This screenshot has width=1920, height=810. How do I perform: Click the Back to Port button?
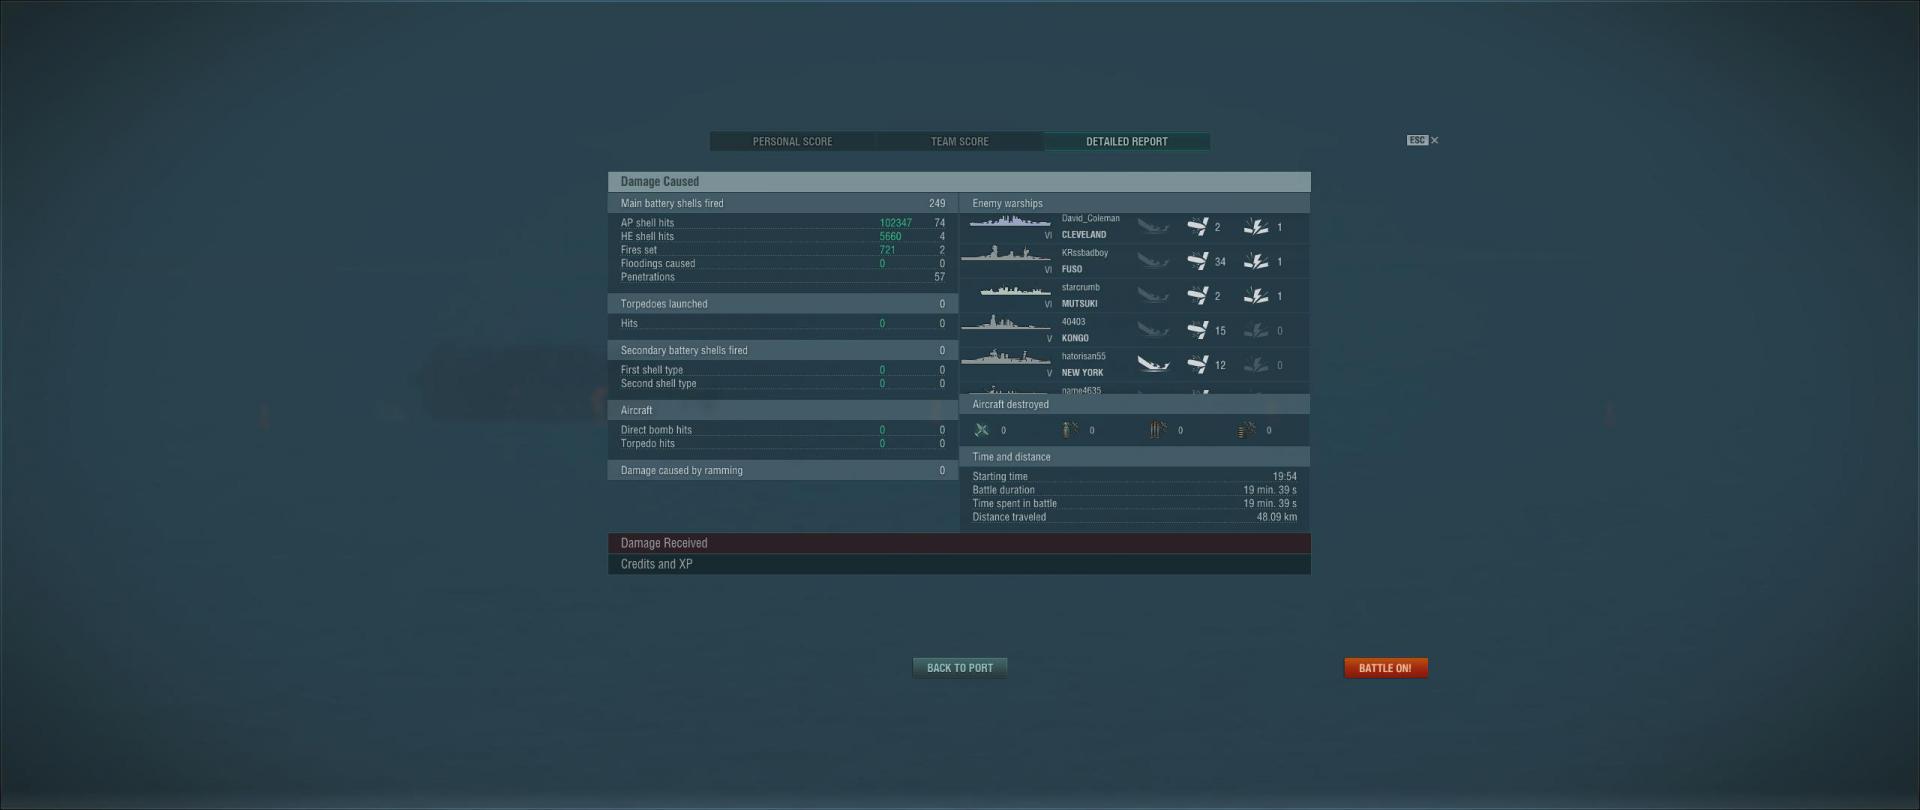pyautogui.click(x=960, y=668)
